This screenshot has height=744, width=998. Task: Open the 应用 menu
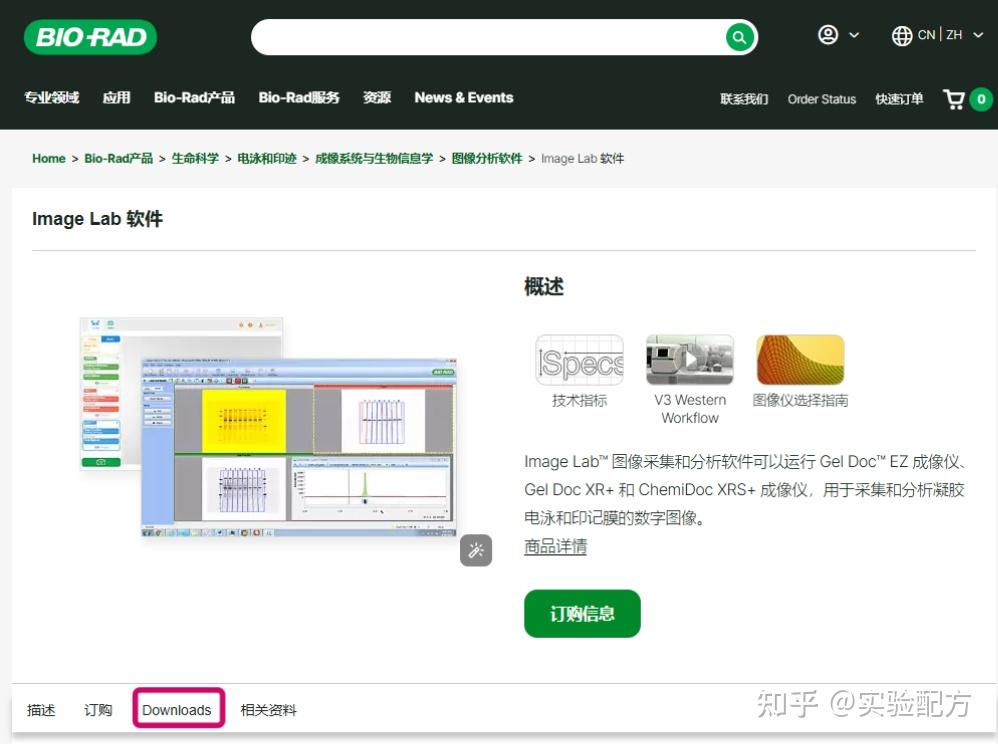coord(116,97)
